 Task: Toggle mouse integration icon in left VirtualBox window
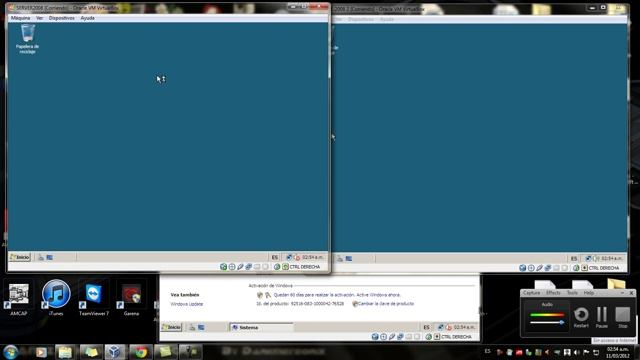(x=277, y=267)
